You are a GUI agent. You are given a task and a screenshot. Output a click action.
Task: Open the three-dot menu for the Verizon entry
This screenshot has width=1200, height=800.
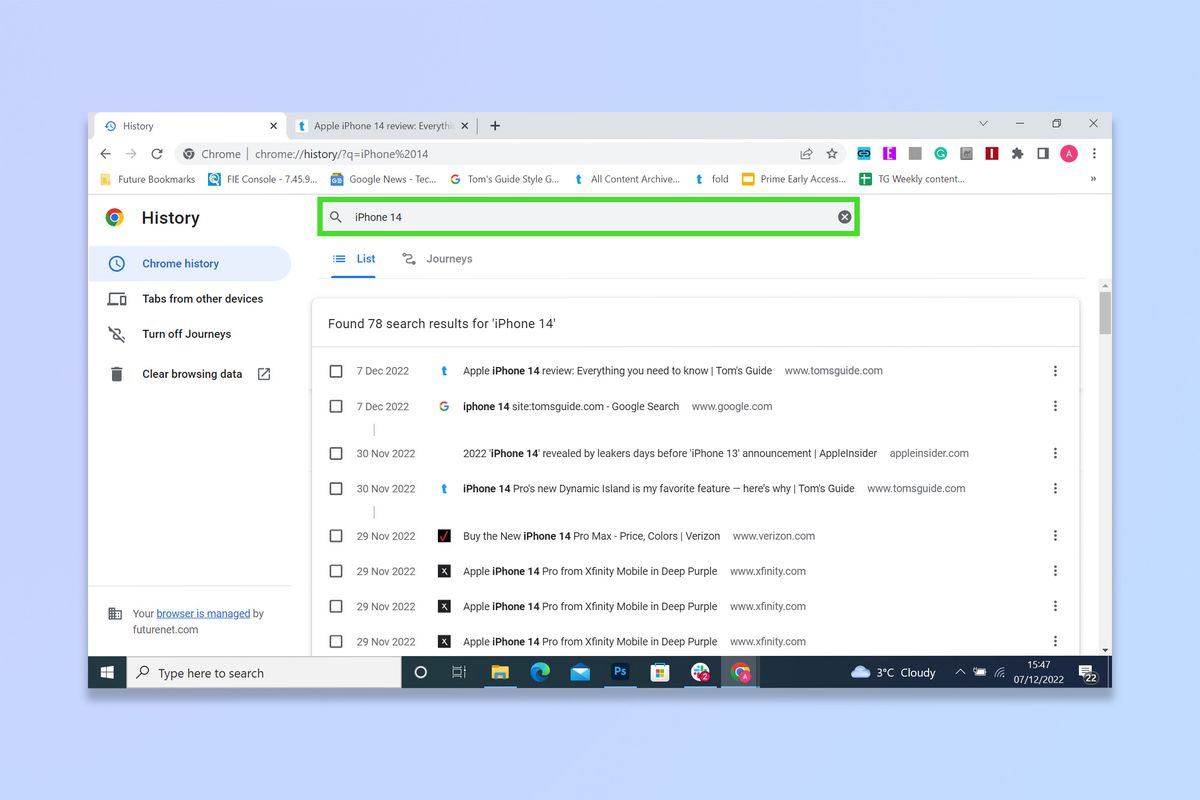coord(1055,535)
